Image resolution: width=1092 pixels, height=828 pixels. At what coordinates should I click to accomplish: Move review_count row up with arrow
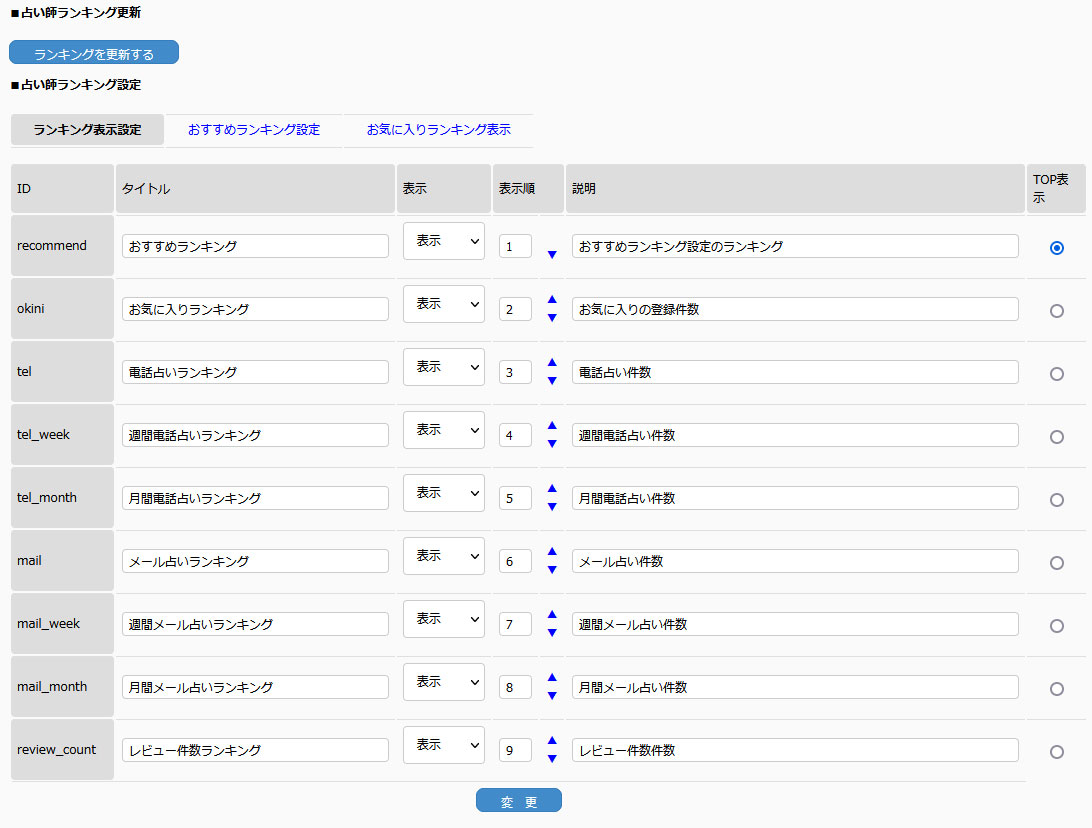click(552, 740)
